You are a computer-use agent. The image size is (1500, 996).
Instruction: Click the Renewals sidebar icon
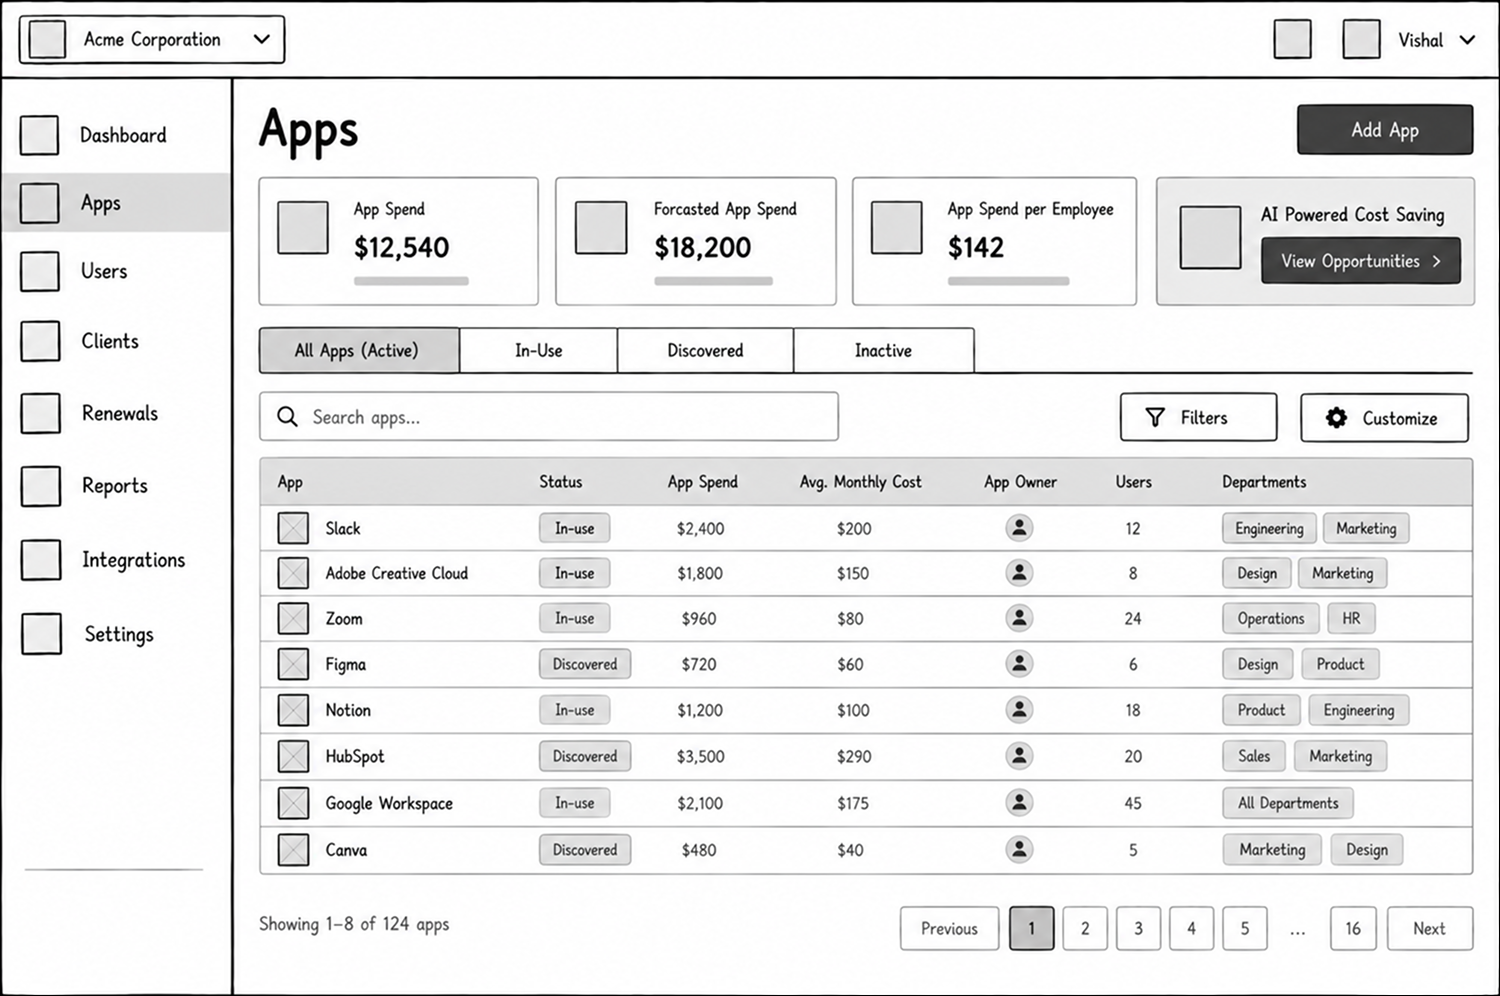(41, 413)
